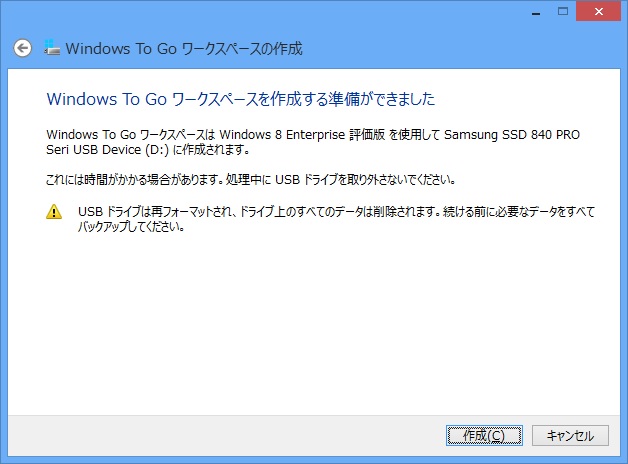Screen dimensions: 628x464
Task: Click the warning text USB ドライブは再フォーマットされ
Action: pos(336,219)
